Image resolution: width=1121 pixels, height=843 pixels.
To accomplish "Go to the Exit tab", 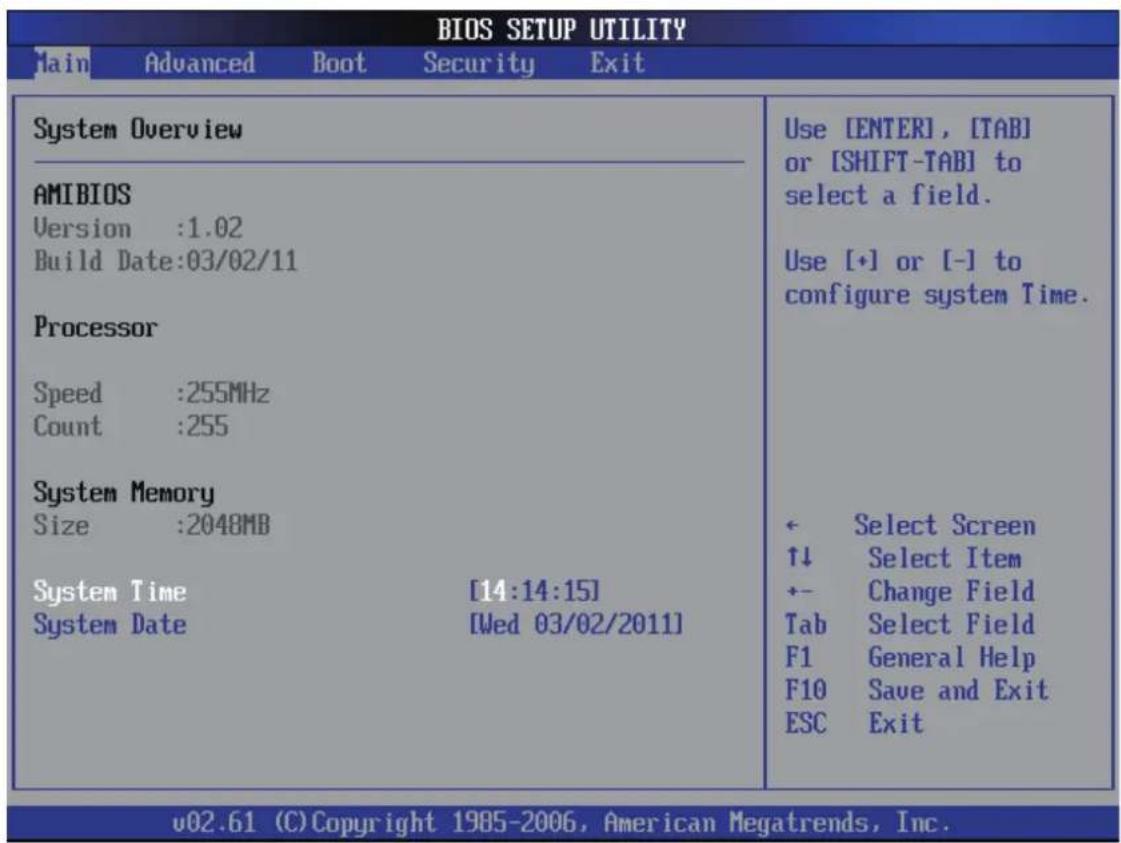I will 617,63.
